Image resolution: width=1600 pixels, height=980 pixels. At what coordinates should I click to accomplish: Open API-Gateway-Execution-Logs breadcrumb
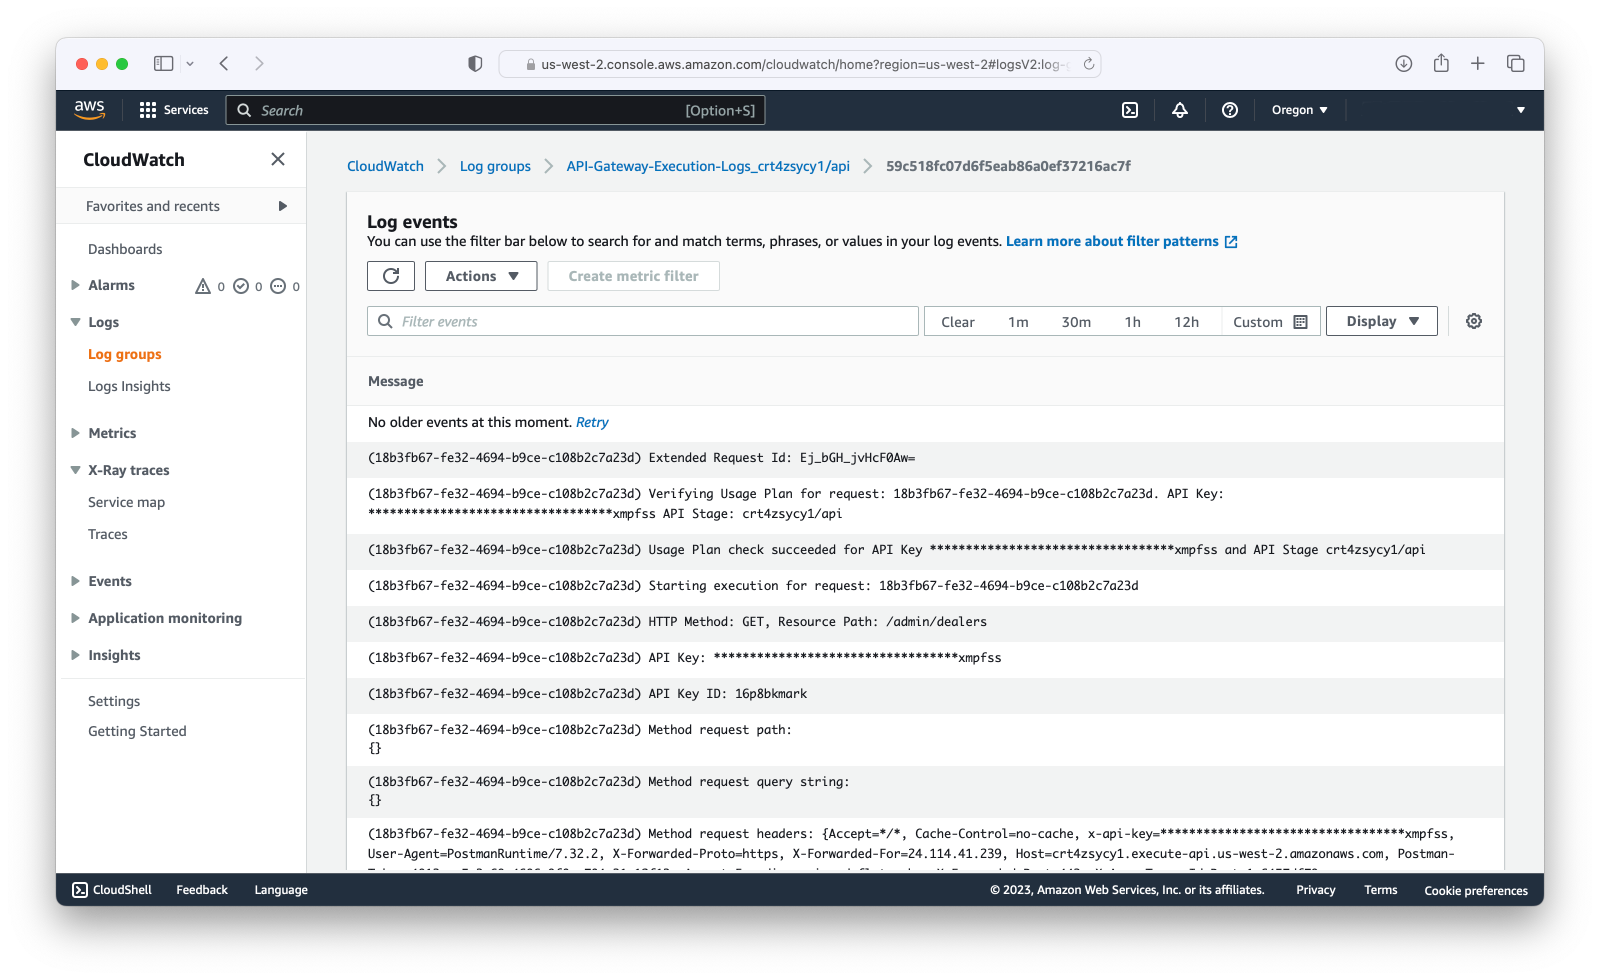708,166
